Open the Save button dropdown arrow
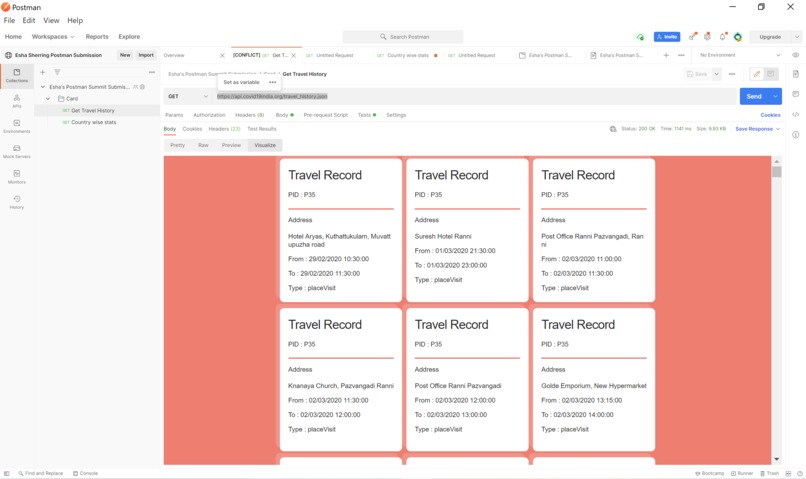Screen dimensions: 806x479 click(x=717, y=74)
